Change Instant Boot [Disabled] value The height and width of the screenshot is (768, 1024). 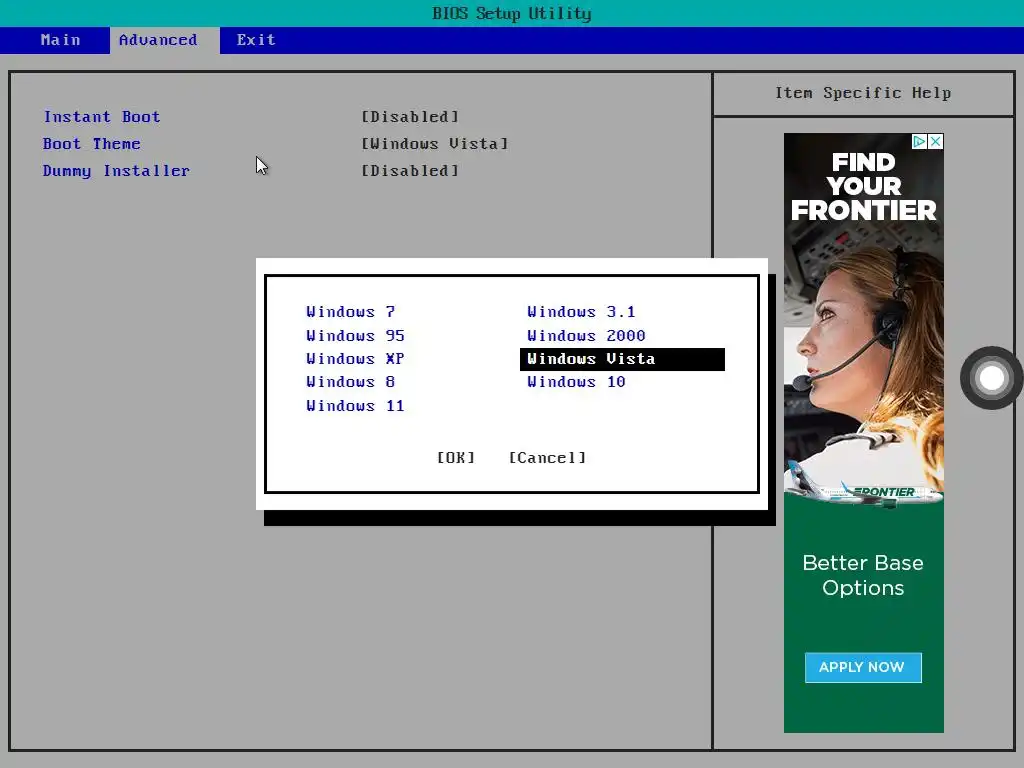(410, 117)
